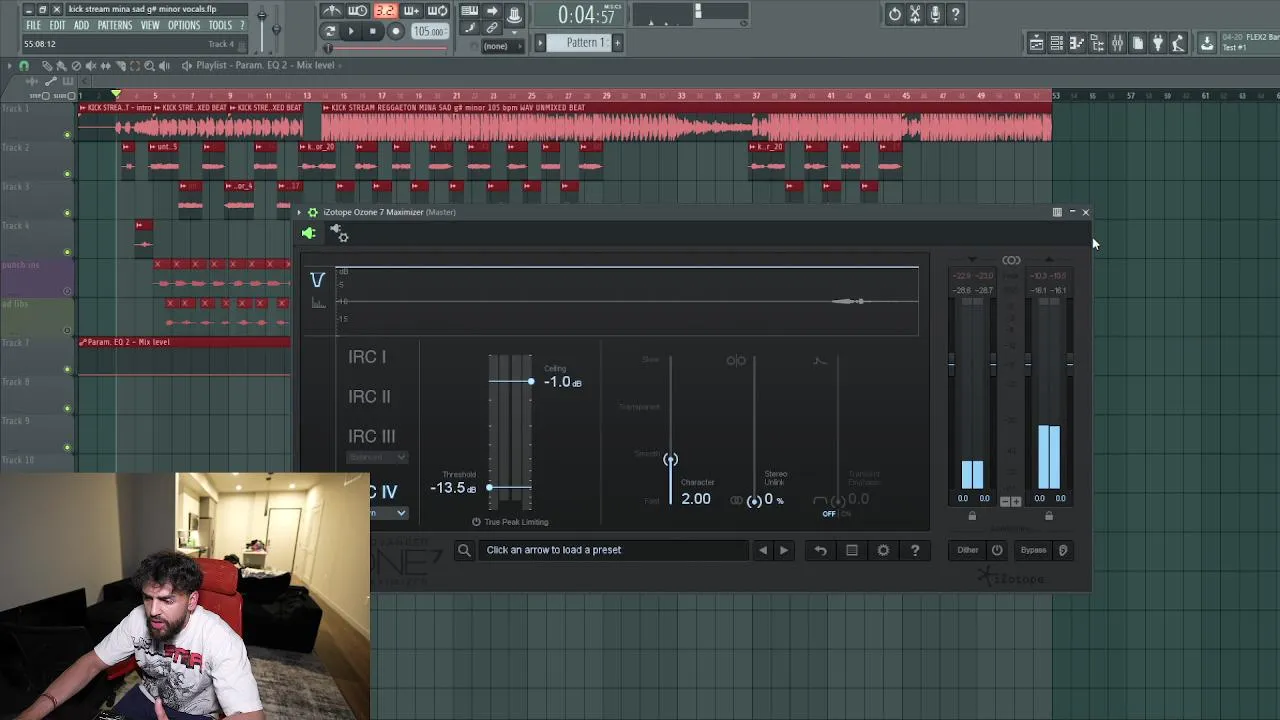
Task: Arm the record button
Action: (396, 31)
